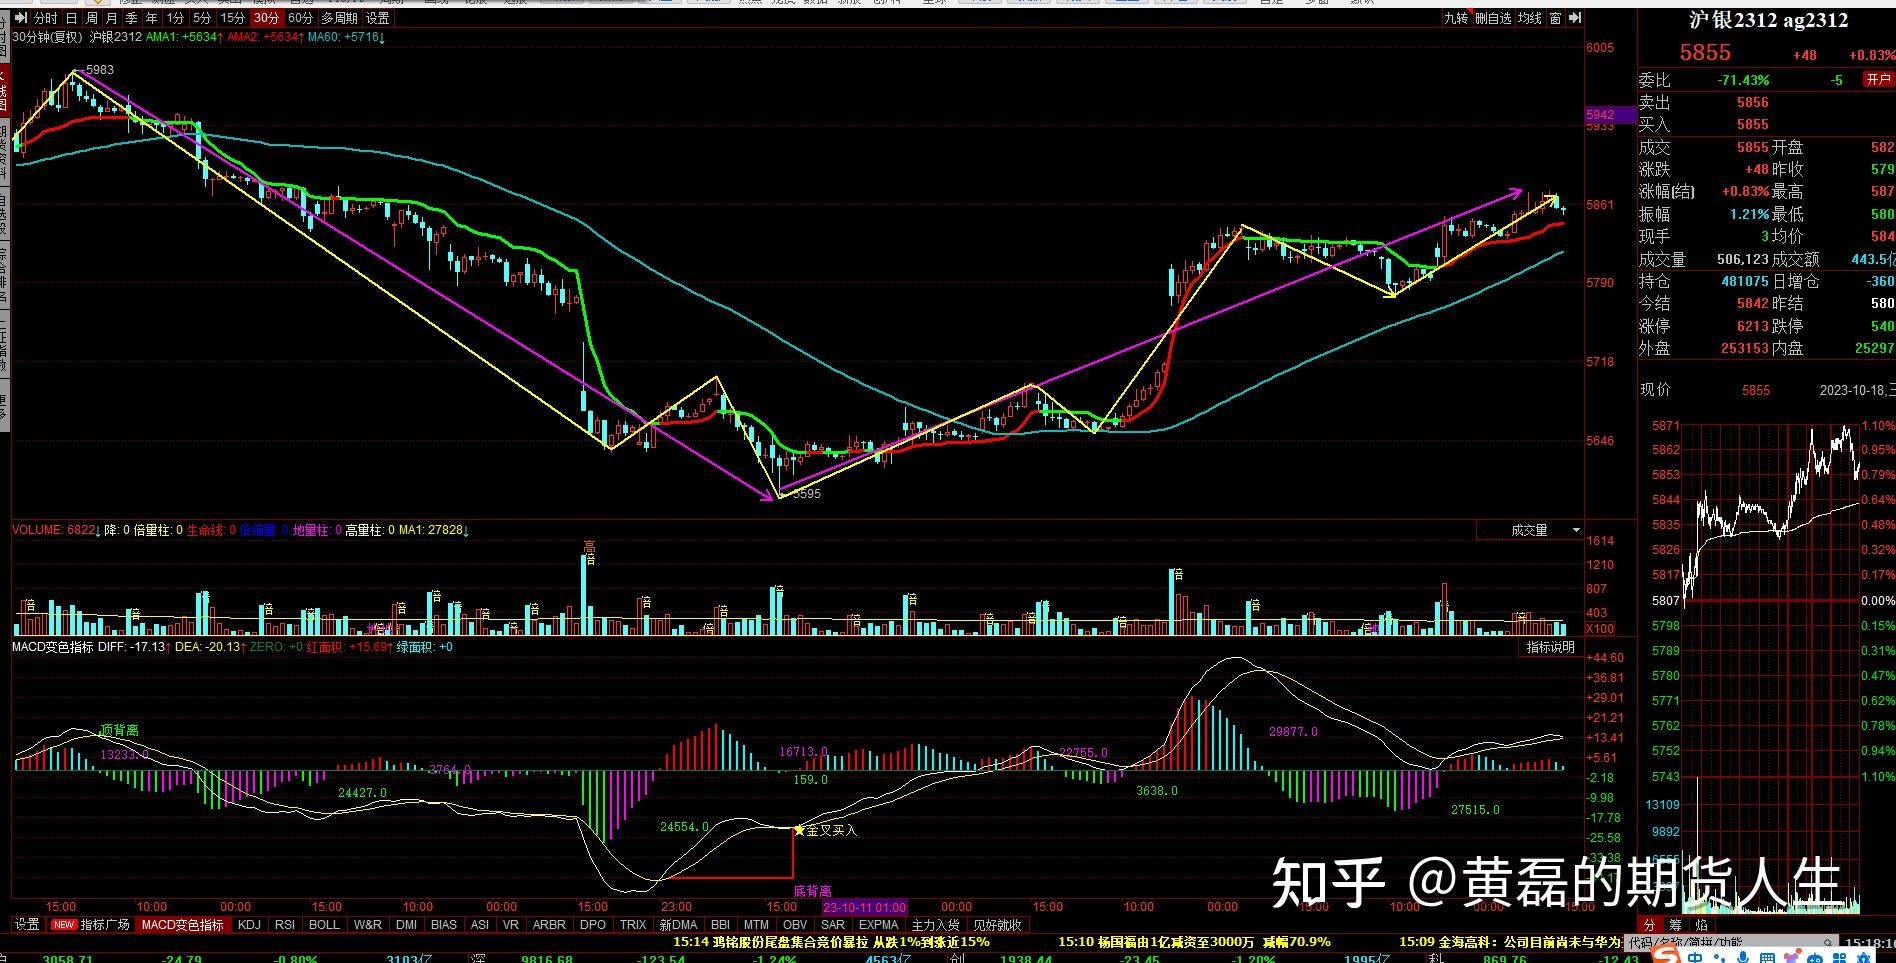Switch indicator to 见好就收
Viewport: 1896px width, 963px height.
pyautogui.click(x=998, y=925)
